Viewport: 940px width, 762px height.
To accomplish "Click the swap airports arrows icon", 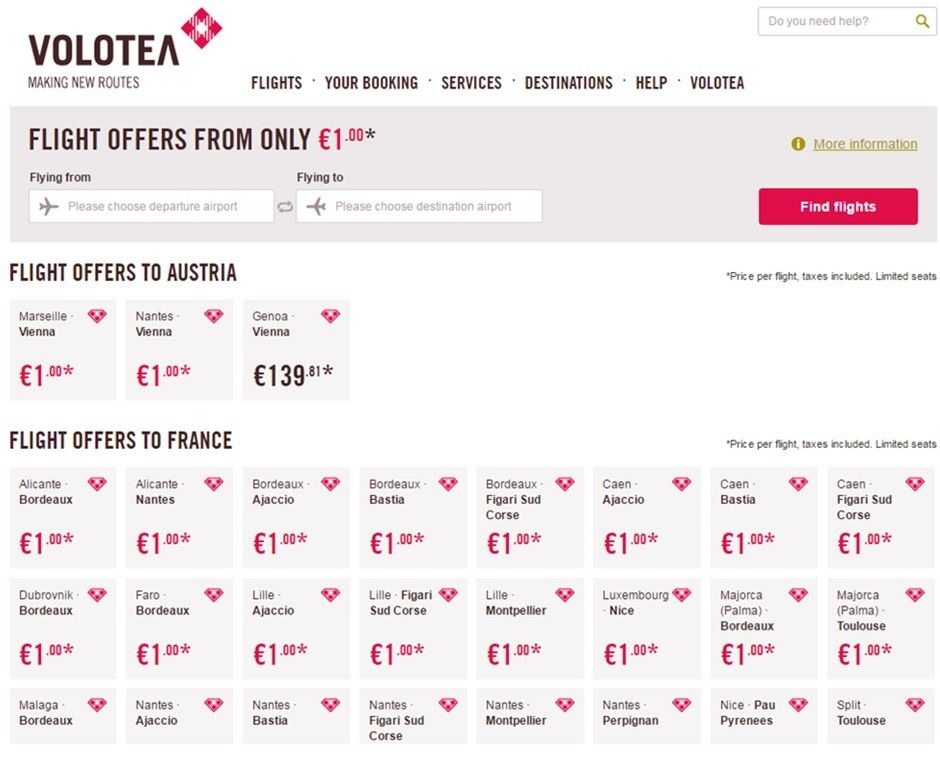I will coord(285,207).
